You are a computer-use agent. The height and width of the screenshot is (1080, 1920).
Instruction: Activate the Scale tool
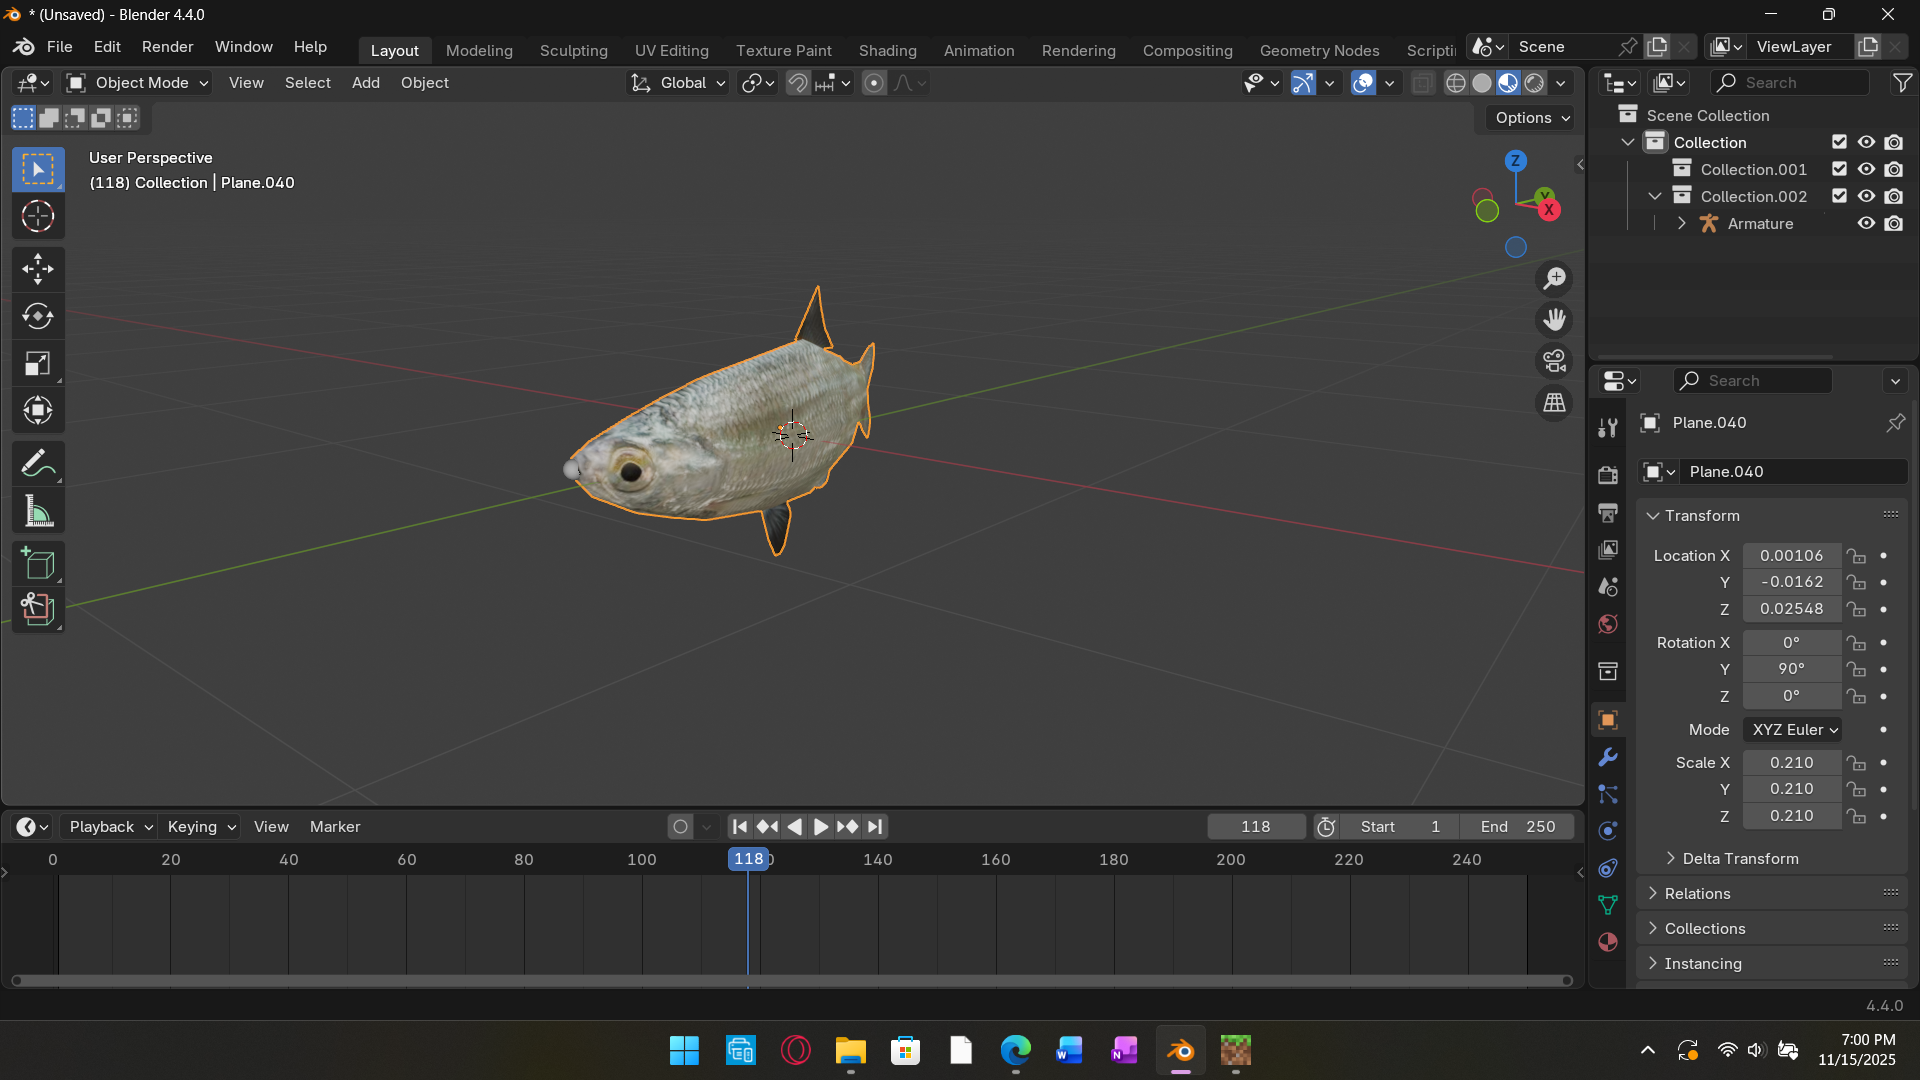38,364
